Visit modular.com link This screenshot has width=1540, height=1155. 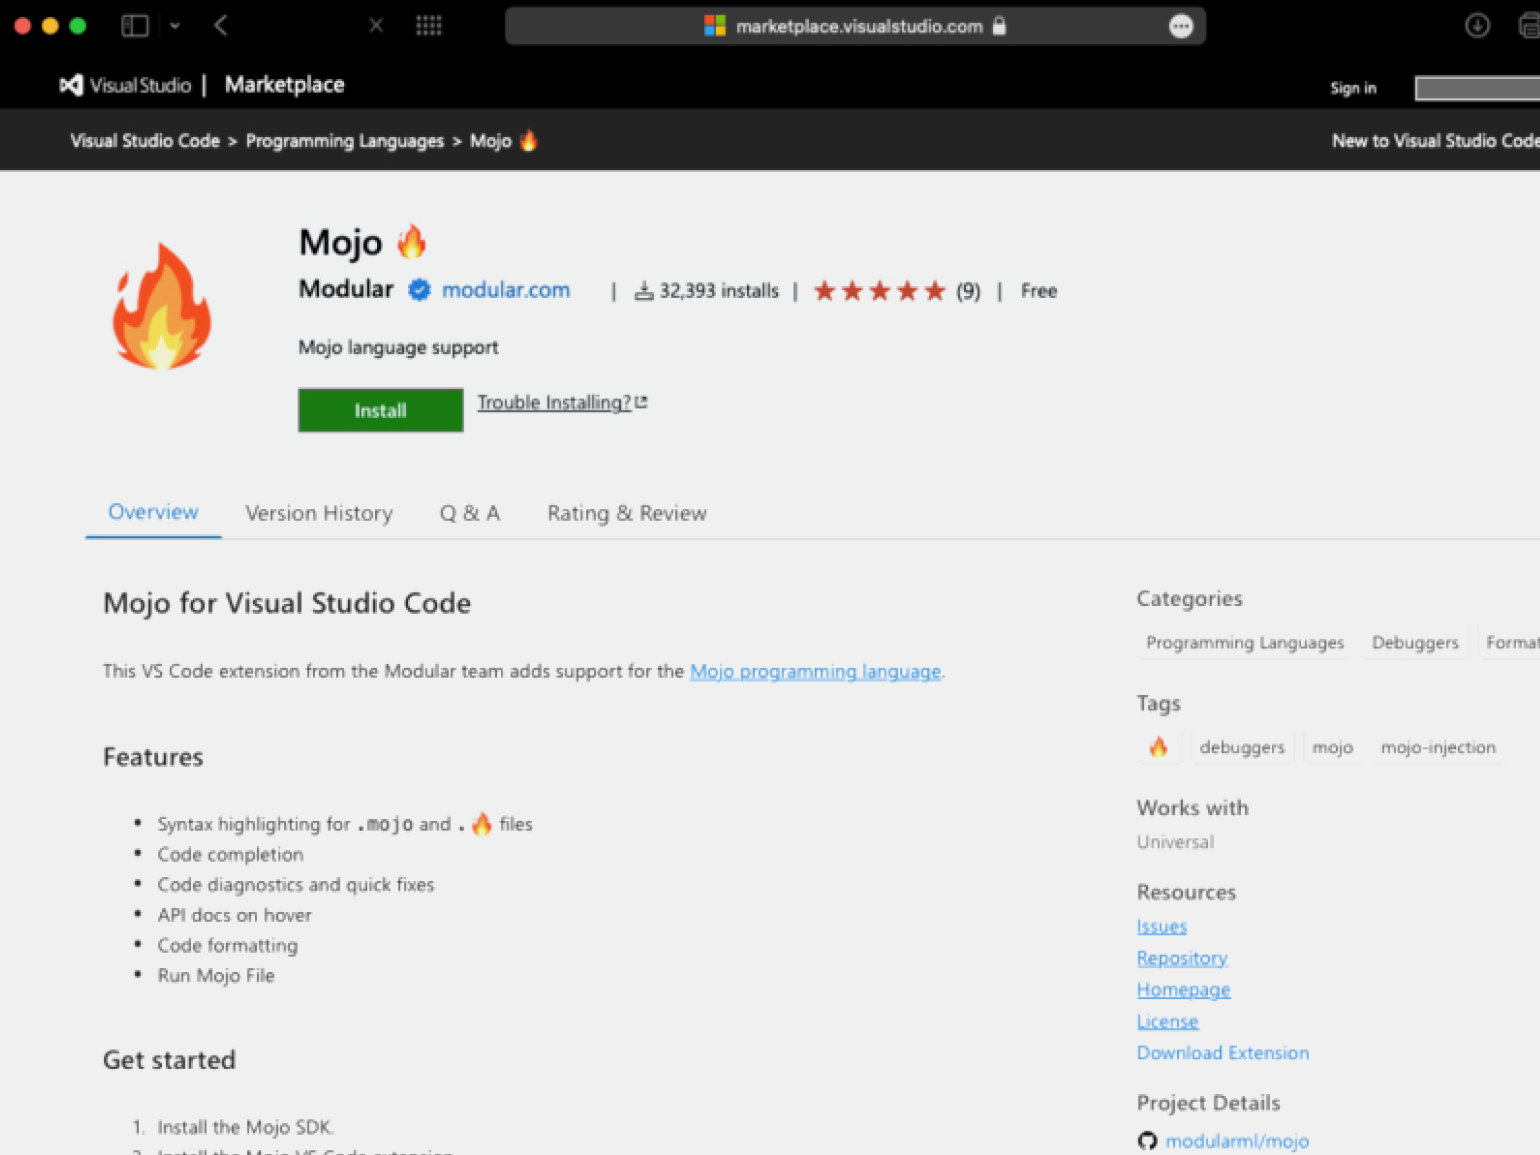click(x=506, y=290)
